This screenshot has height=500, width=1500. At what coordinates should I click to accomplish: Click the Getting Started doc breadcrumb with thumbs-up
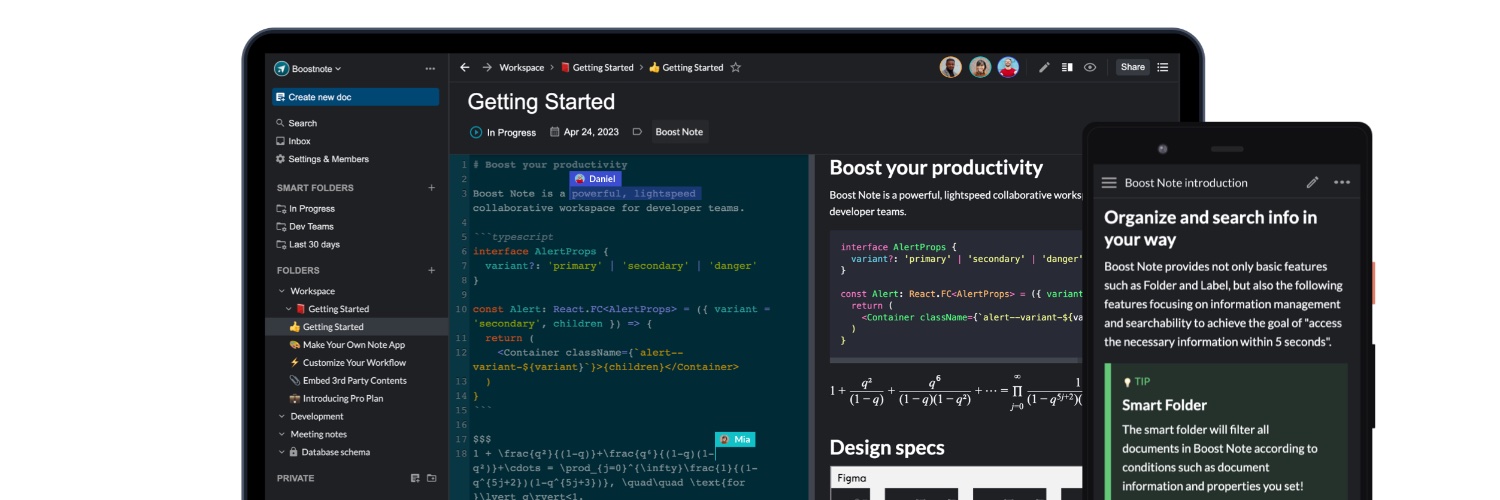(686, 68)
